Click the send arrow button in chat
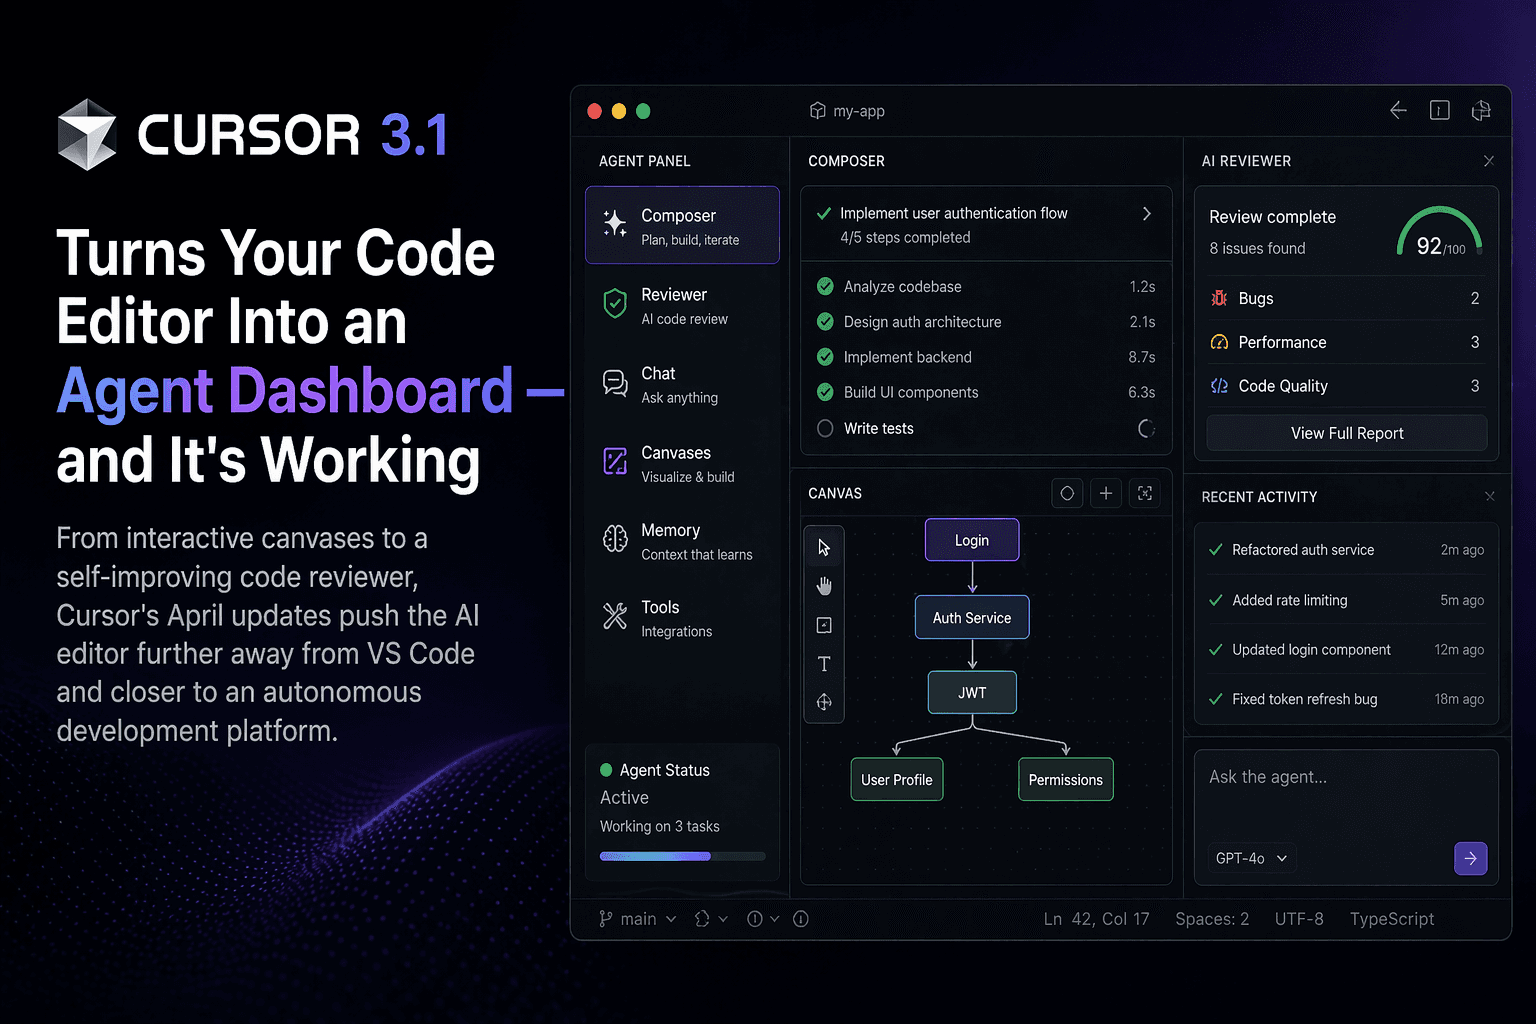Image resolution: width=1536 pixels, height=1024 pixels. [1470, 858]
